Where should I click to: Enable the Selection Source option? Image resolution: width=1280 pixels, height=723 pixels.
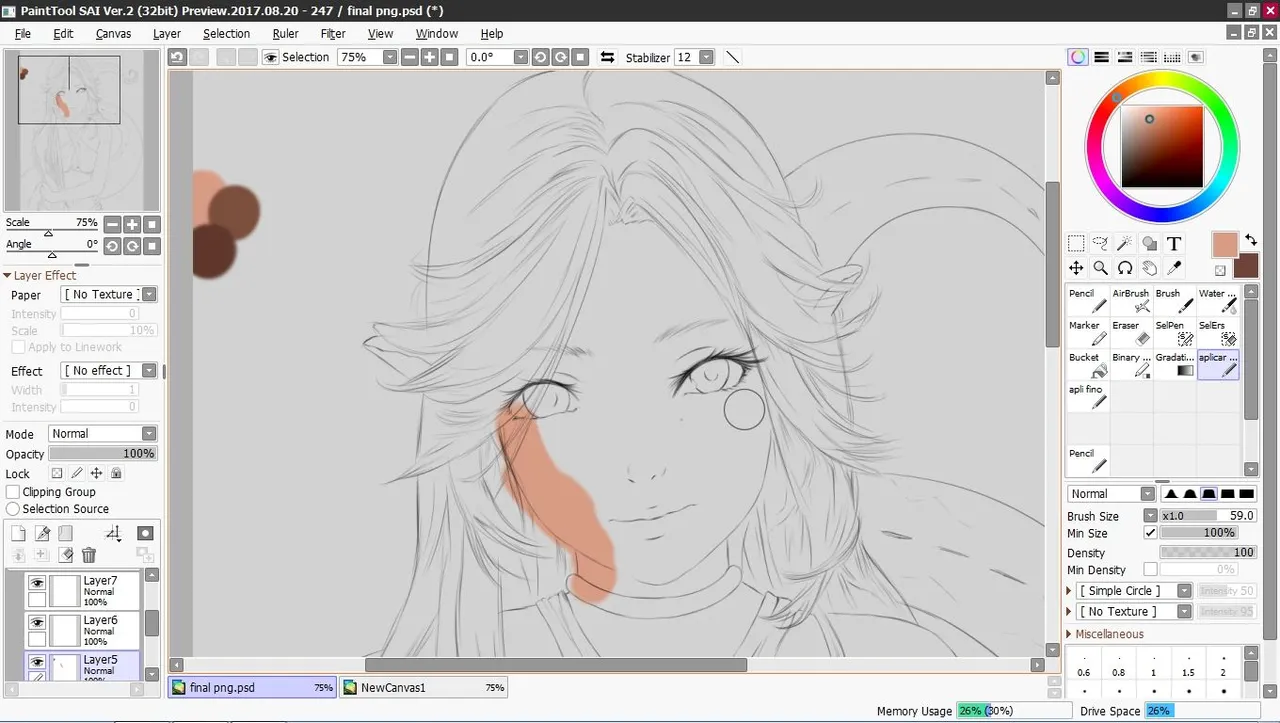click(x=13, y=509)
